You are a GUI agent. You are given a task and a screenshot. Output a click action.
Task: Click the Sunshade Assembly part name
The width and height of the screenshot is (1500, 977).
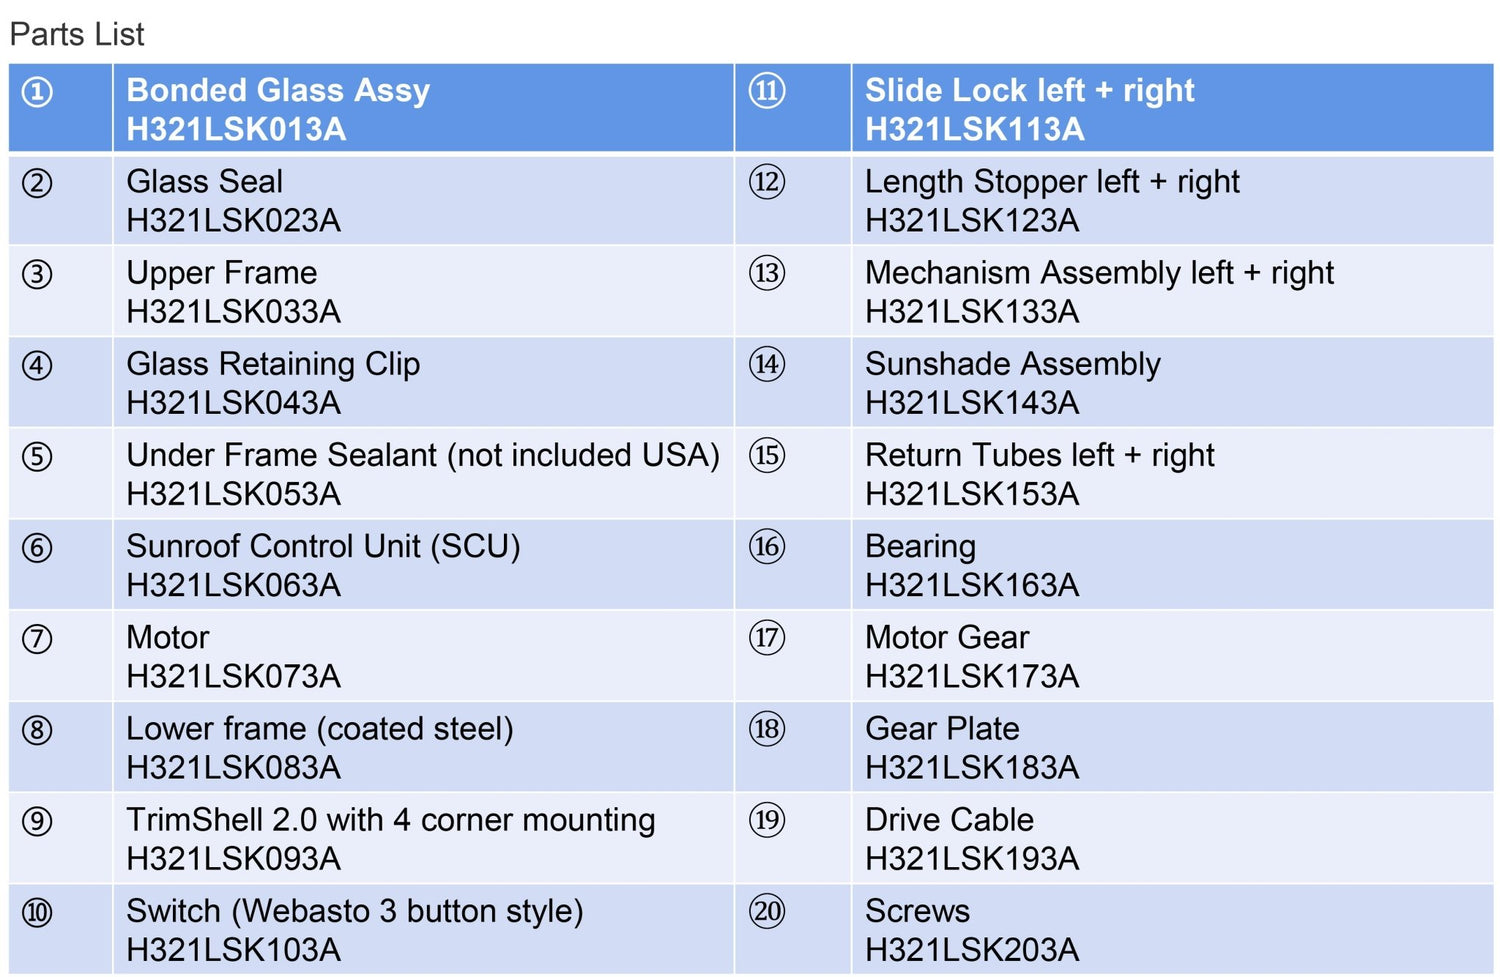click(x=1012, y=364)
